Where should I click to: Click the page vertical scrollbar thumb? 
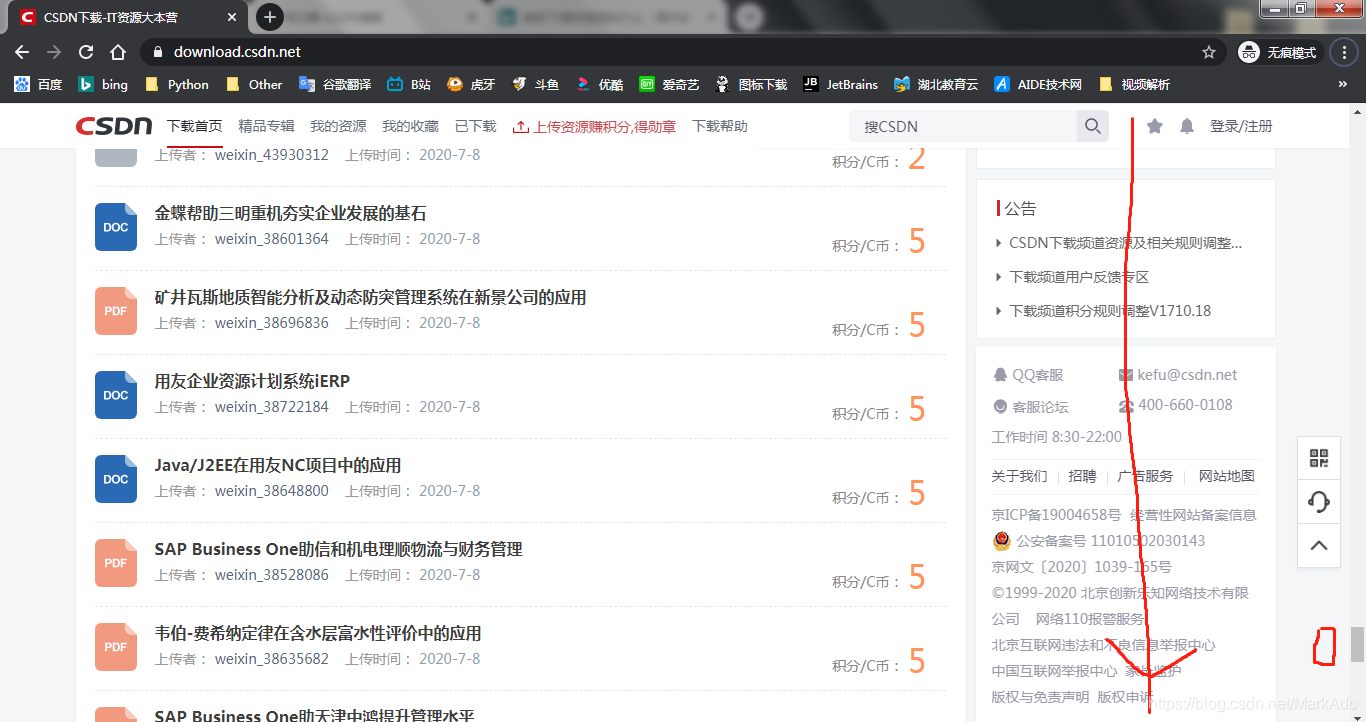pyautogui.click(x=1357, y=644)
